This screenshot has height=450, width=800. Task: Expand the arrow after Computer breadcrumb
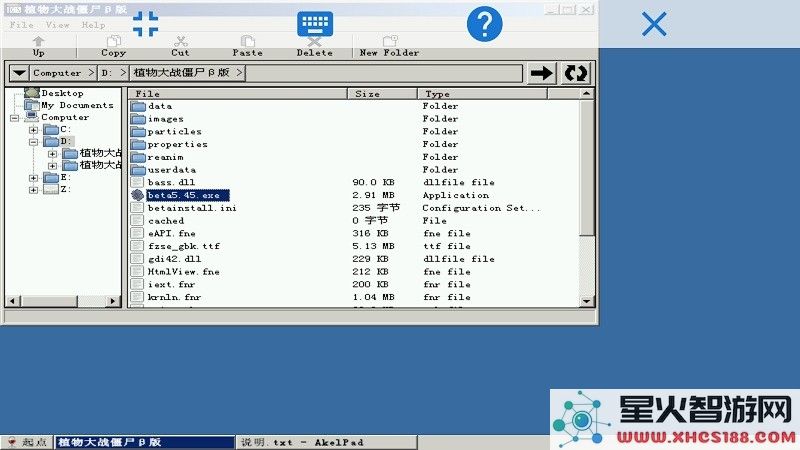coord(91,73)
